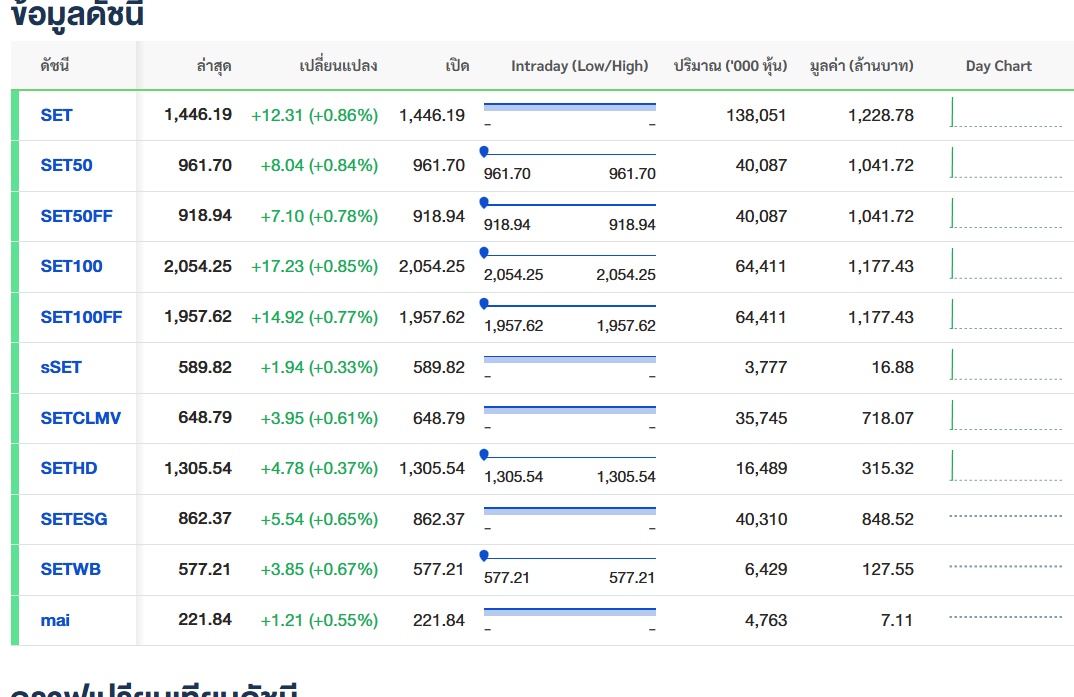This screenshot has height=697, width=1074.
Task: View the SETESG index details
Action: point(74,519)
